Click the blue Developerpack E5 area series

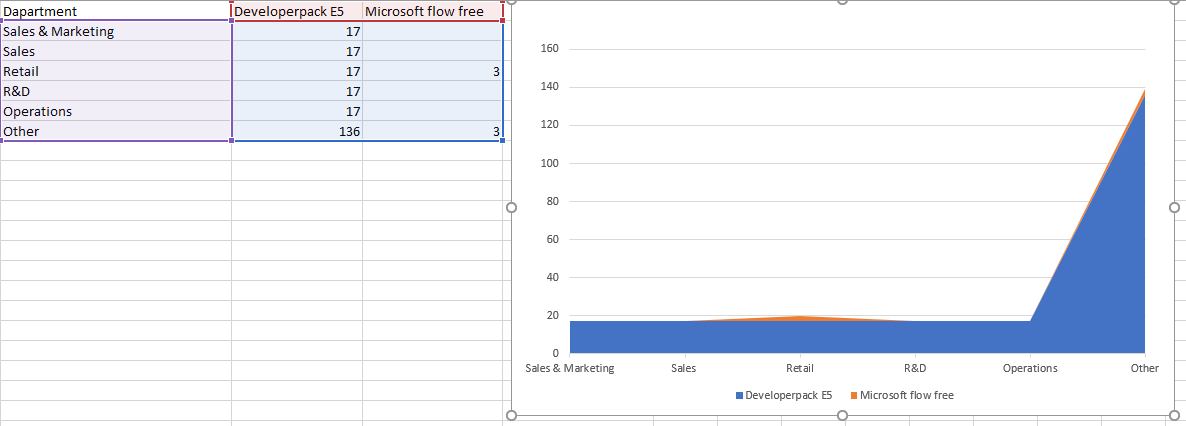pyautogui.click(x=800, y=338)
